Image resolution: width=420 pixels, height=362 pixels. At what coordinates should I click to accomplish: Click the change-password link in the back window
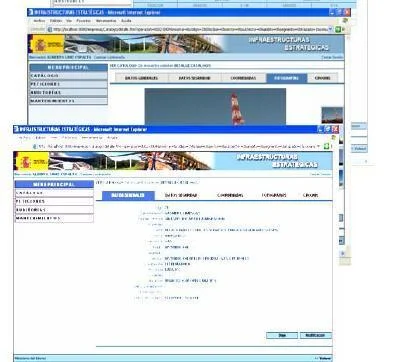(x=109, y=57)
